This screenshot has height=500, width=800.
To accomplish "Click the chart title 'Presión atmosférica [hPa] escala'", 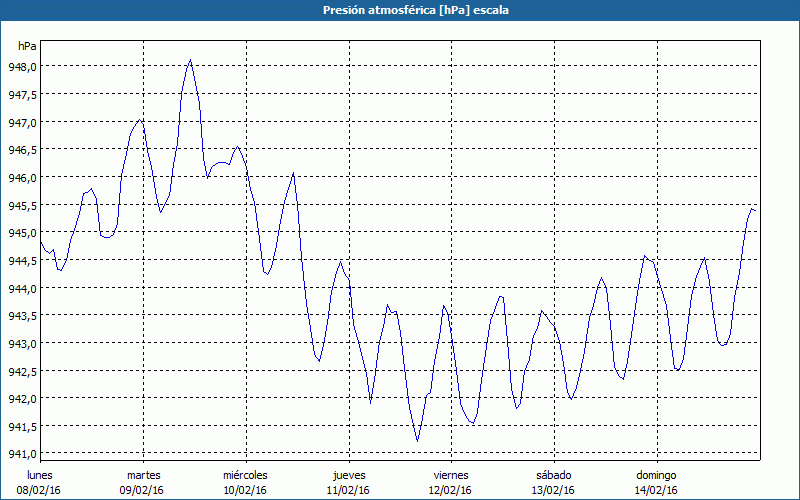I will coord(400,10).
